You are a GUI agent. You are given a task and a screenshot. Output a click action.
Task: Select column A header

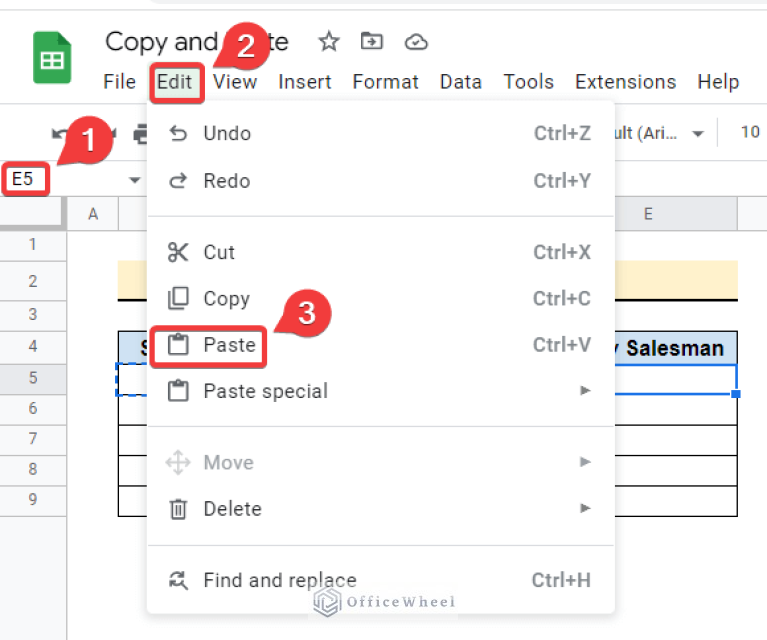coord(93,214)
